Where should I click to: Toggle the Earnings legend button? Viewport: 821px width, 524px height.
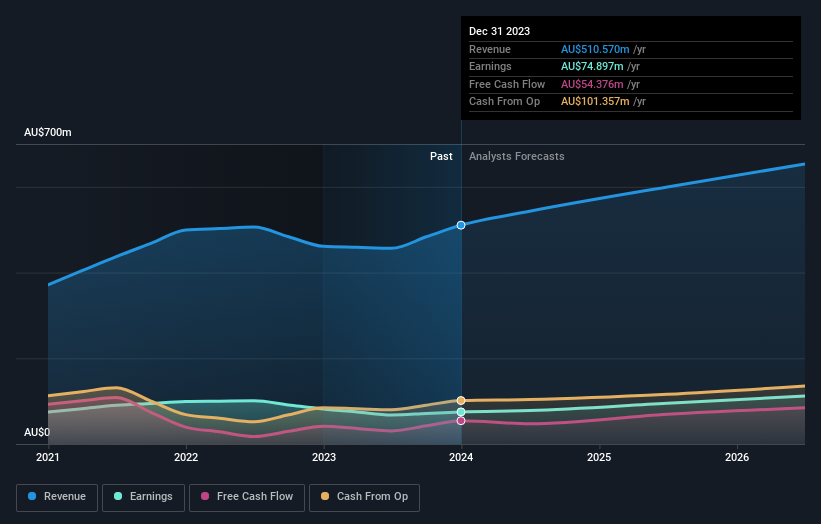point(143,497)
